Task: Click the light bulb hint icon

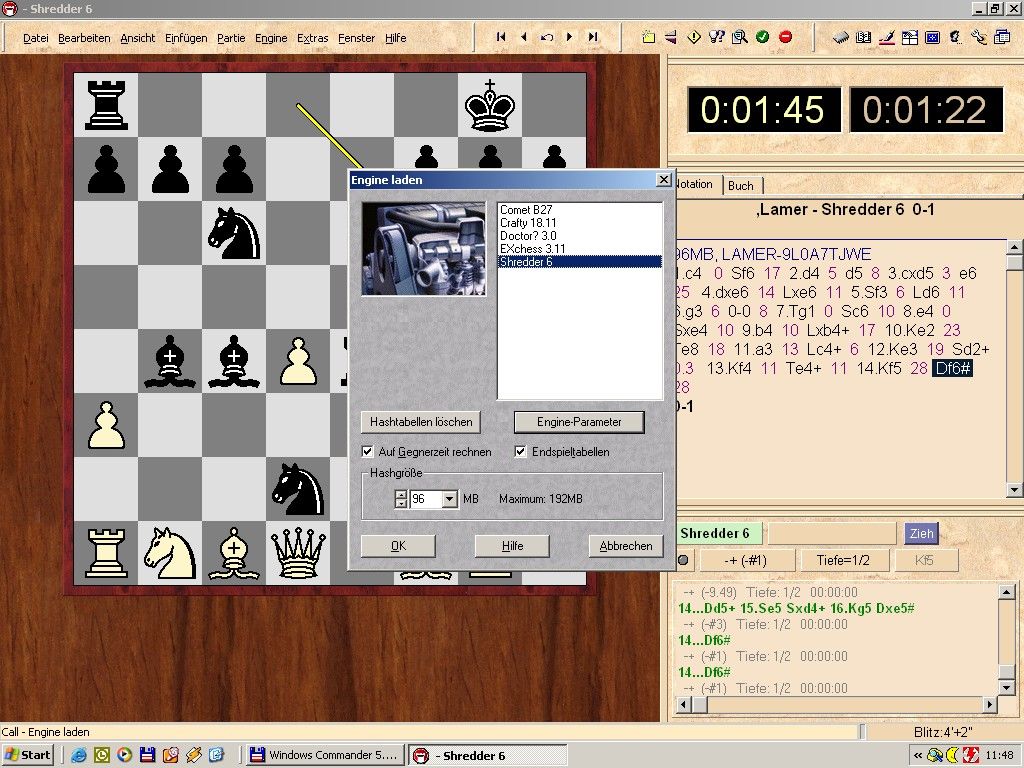Action: click(x=718, y=37)
